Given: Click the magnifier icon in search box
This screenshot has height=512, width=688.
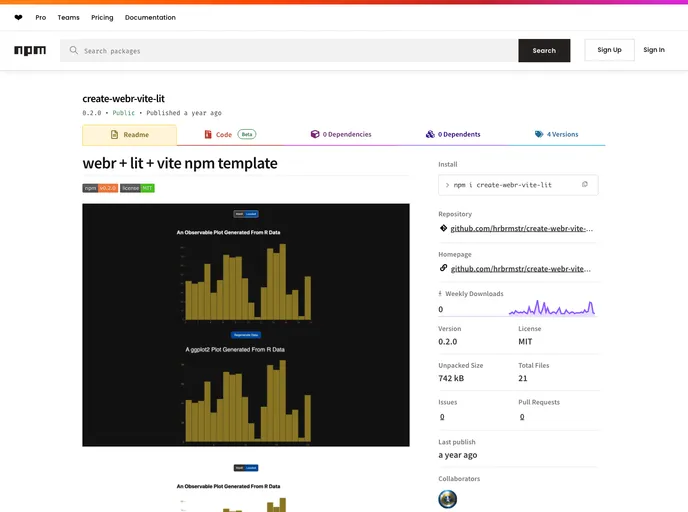Looking at the screenshot, I should click(74, 50).
